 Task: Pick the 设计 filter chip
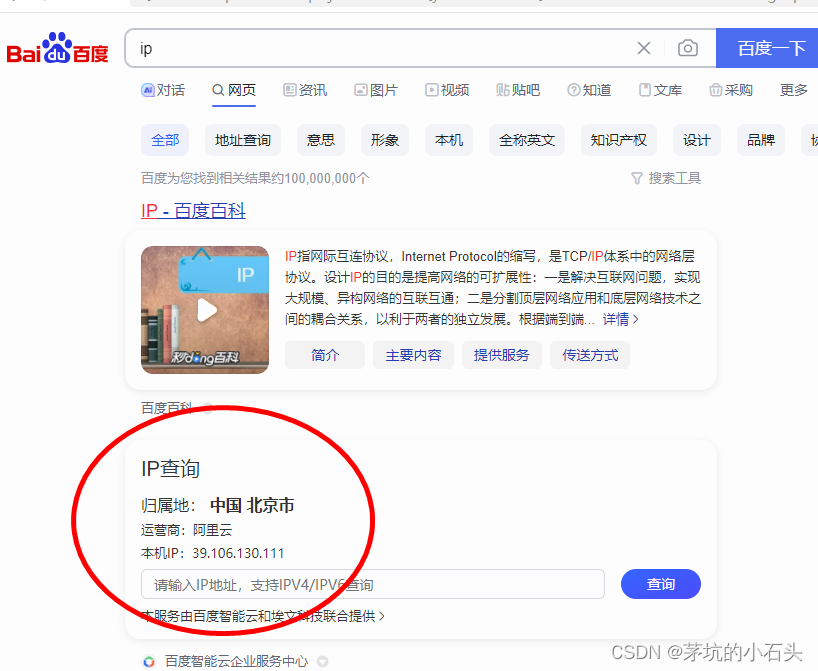[697, 140]
